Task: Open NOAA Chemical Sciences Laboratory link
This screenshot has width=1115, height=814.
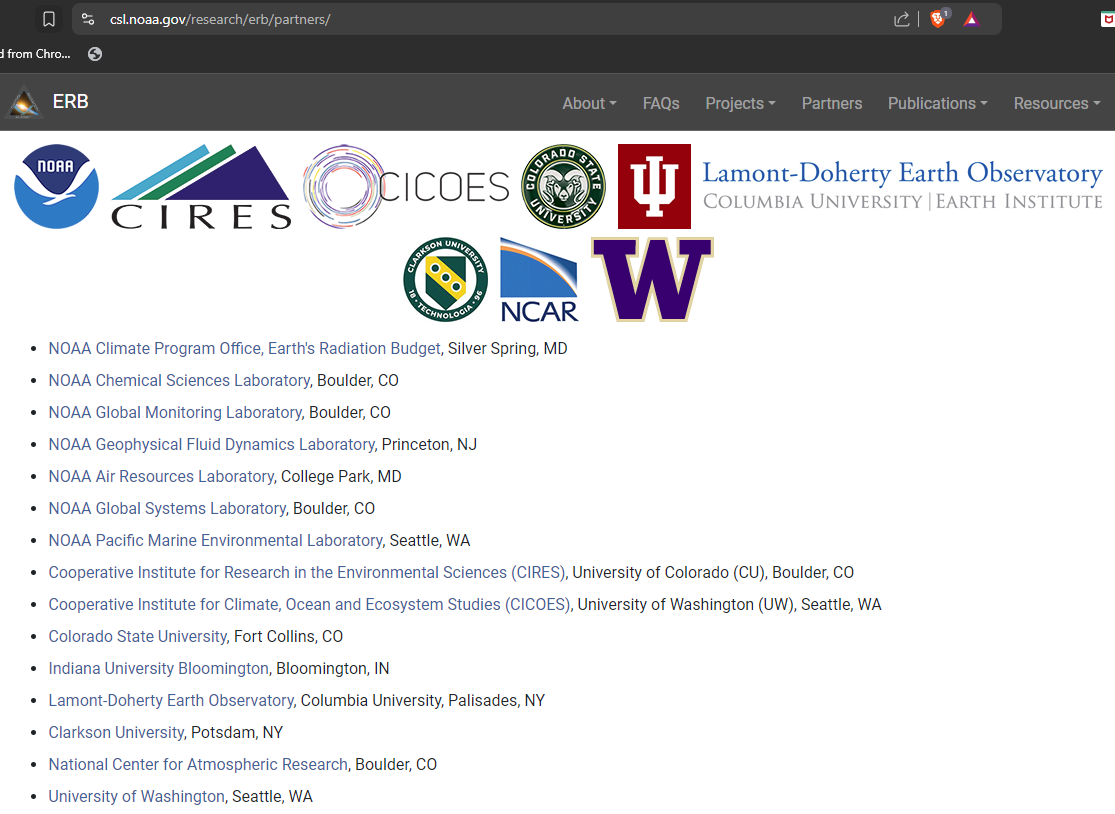Action: tap(179, 380)
